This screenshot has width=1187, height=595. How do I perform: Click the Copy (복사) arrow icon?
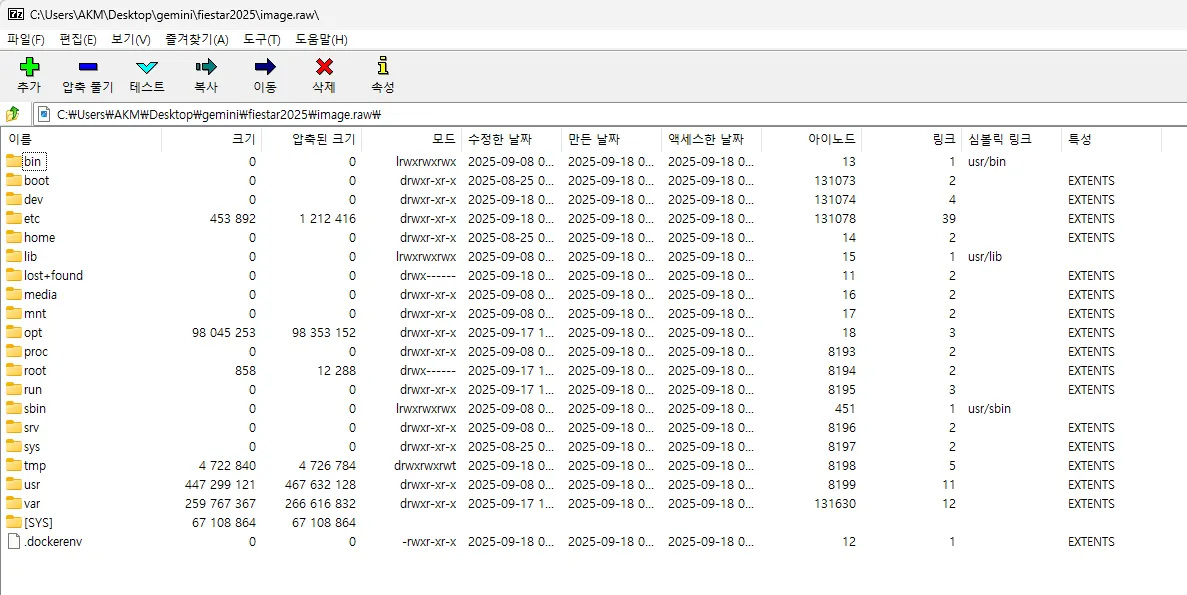click(206, 68)
